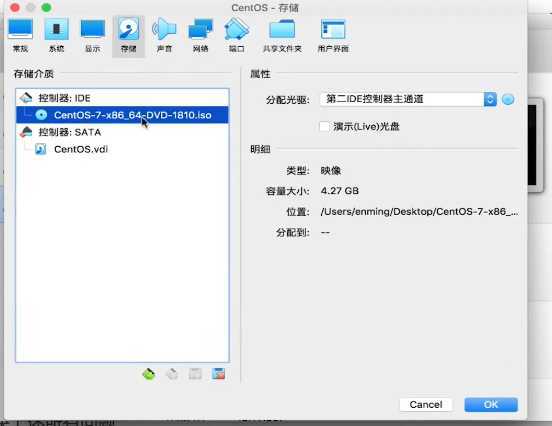Click the dropdown arrows of the optical drive selector
This screenshot has width=552, height=426.
490,99
